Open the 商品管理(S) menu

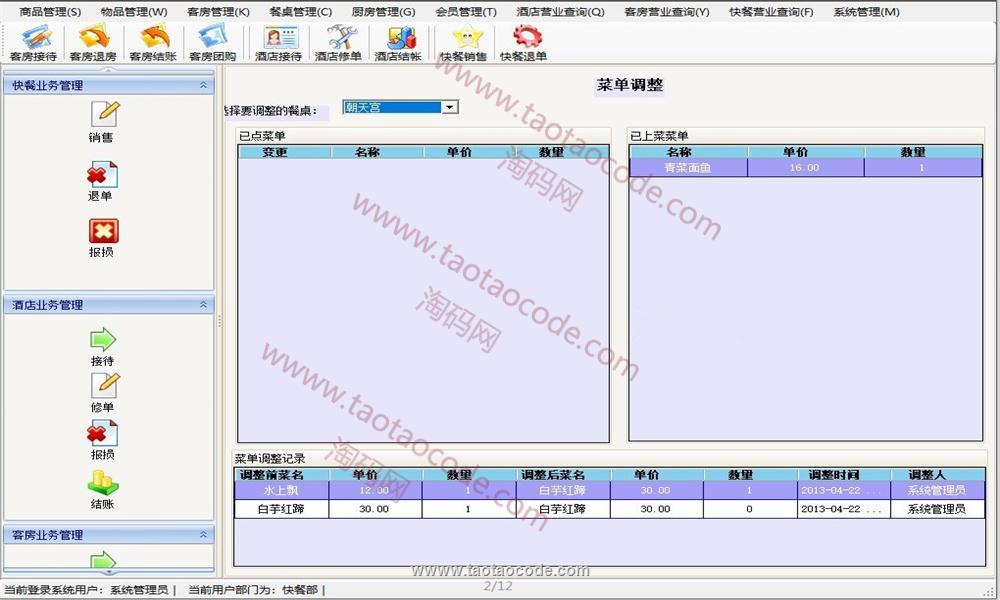[x=50, y=12]
